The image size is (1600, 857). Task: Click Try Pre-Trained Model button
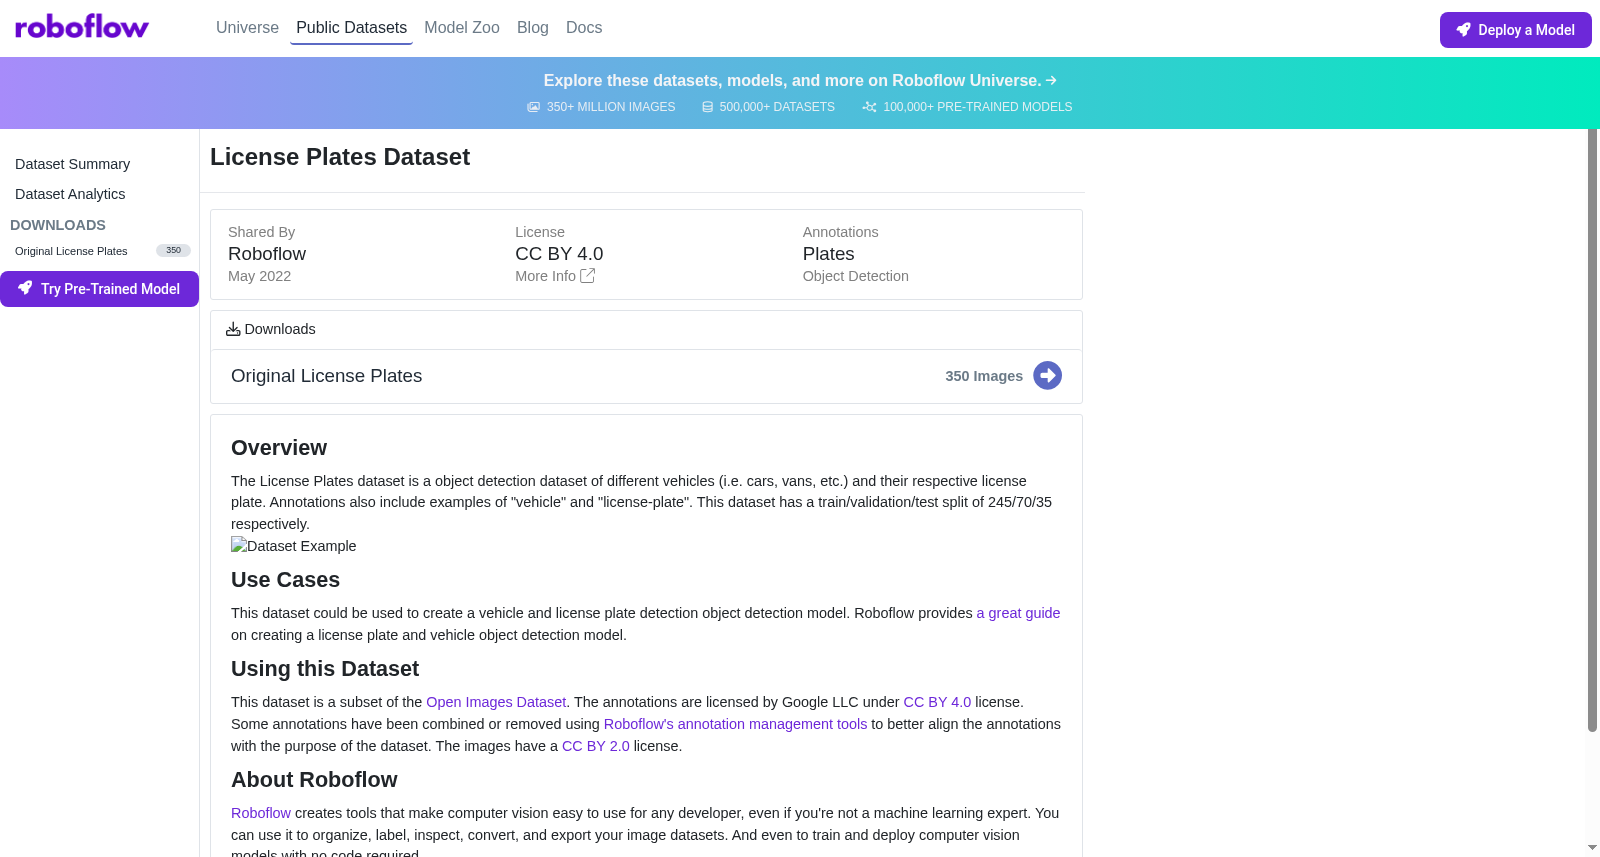point(99,289)
